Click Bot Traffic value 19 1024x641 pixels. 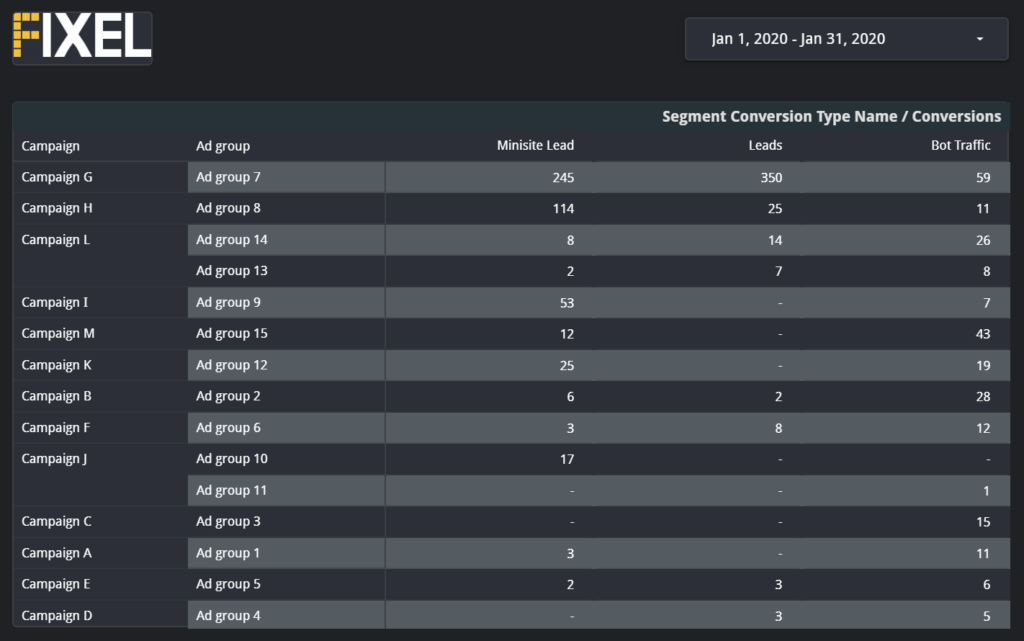pyautogui.click(x=983, y=366)
